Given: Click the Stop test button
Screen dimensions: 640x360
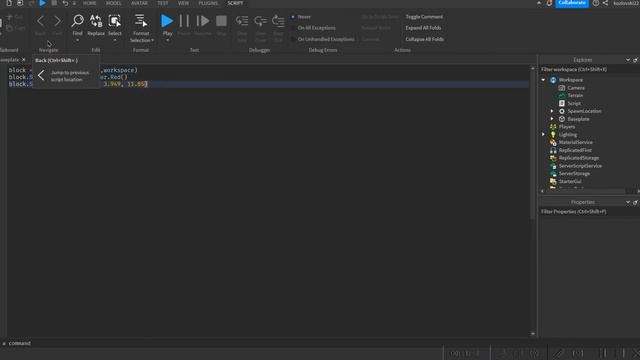Looking at the screenshot, I should (221, 20).
